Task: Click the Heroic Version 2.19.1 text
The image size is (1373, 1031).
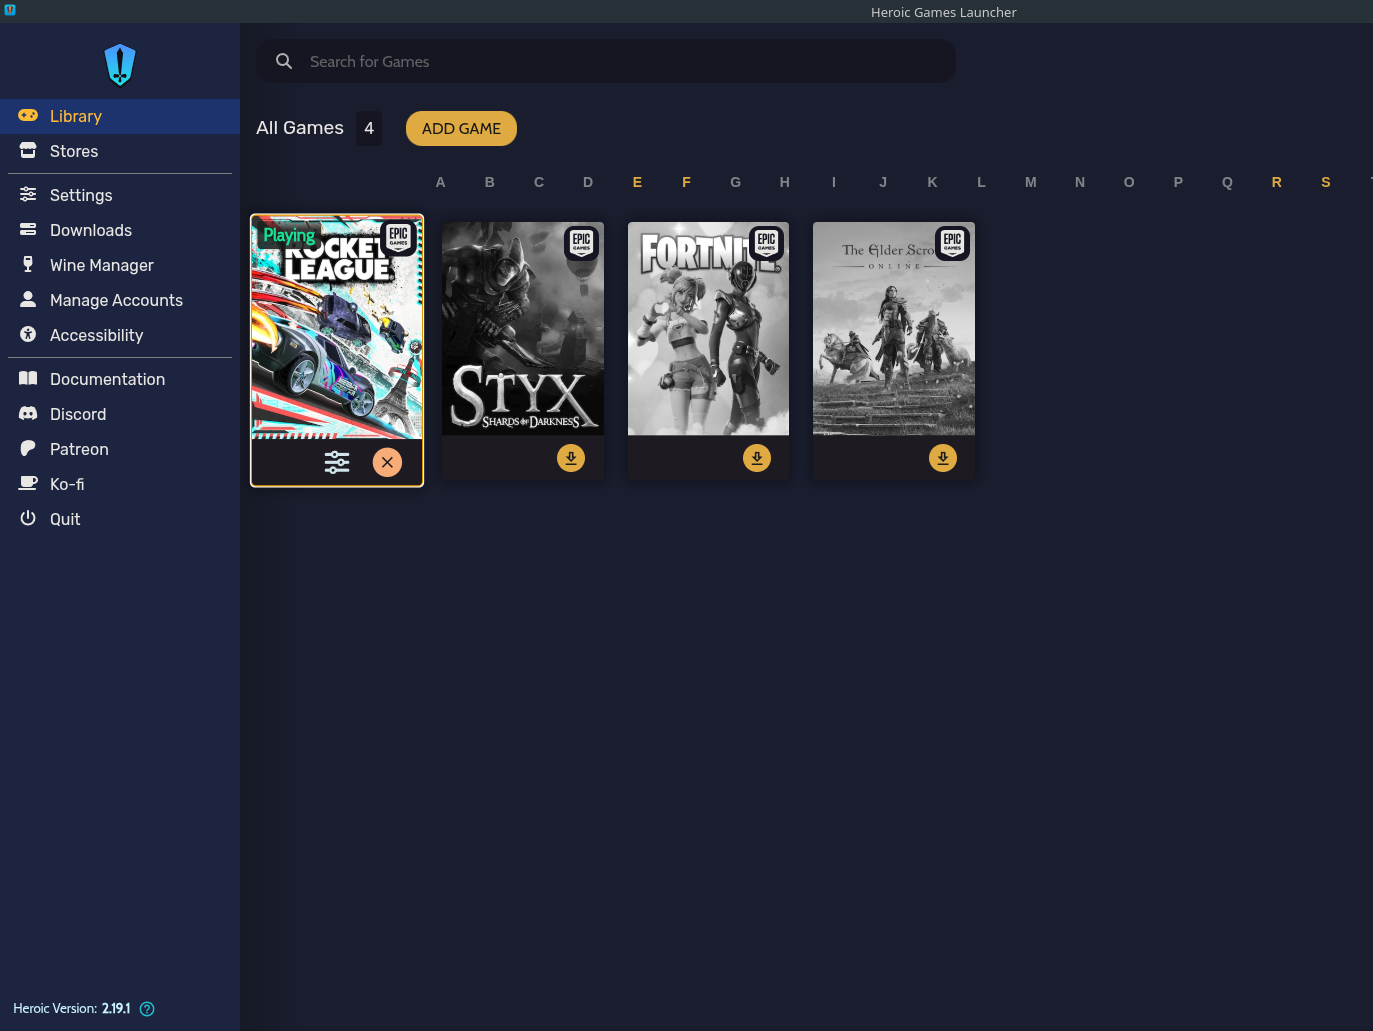Action: (x=72, y=1008)
